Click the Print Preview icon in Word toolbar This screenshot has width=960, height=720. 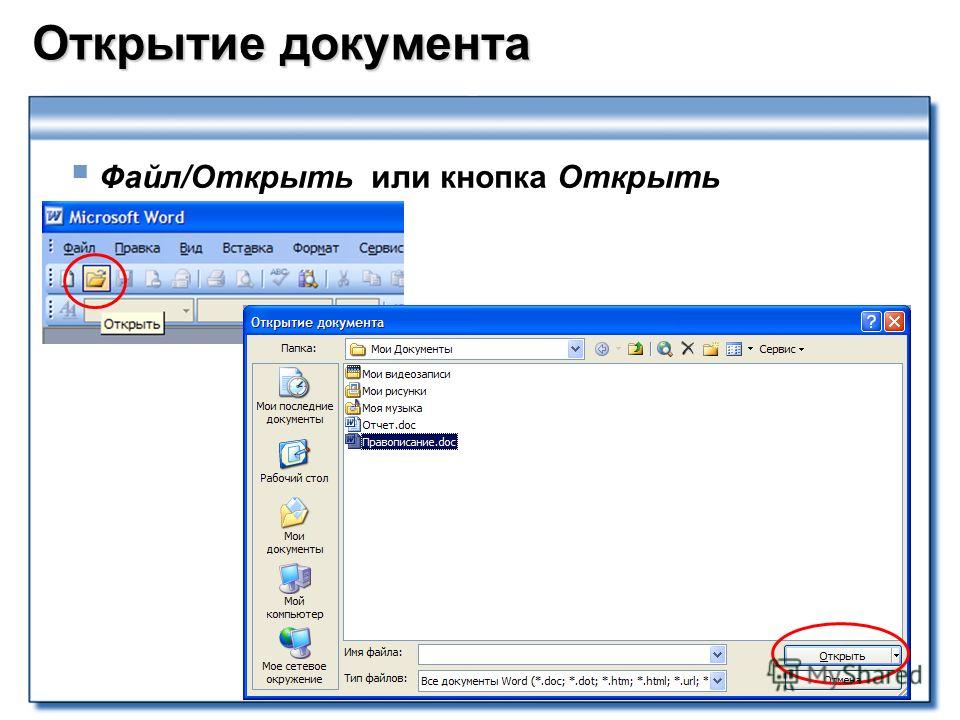point(244,279)
